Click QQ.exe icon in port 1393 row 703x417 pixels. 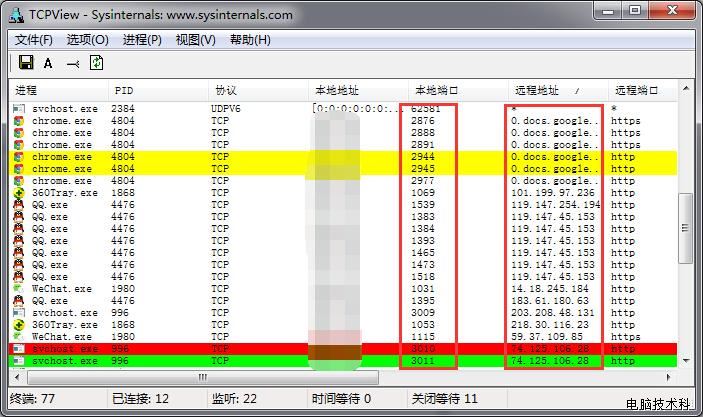point(18,241)
